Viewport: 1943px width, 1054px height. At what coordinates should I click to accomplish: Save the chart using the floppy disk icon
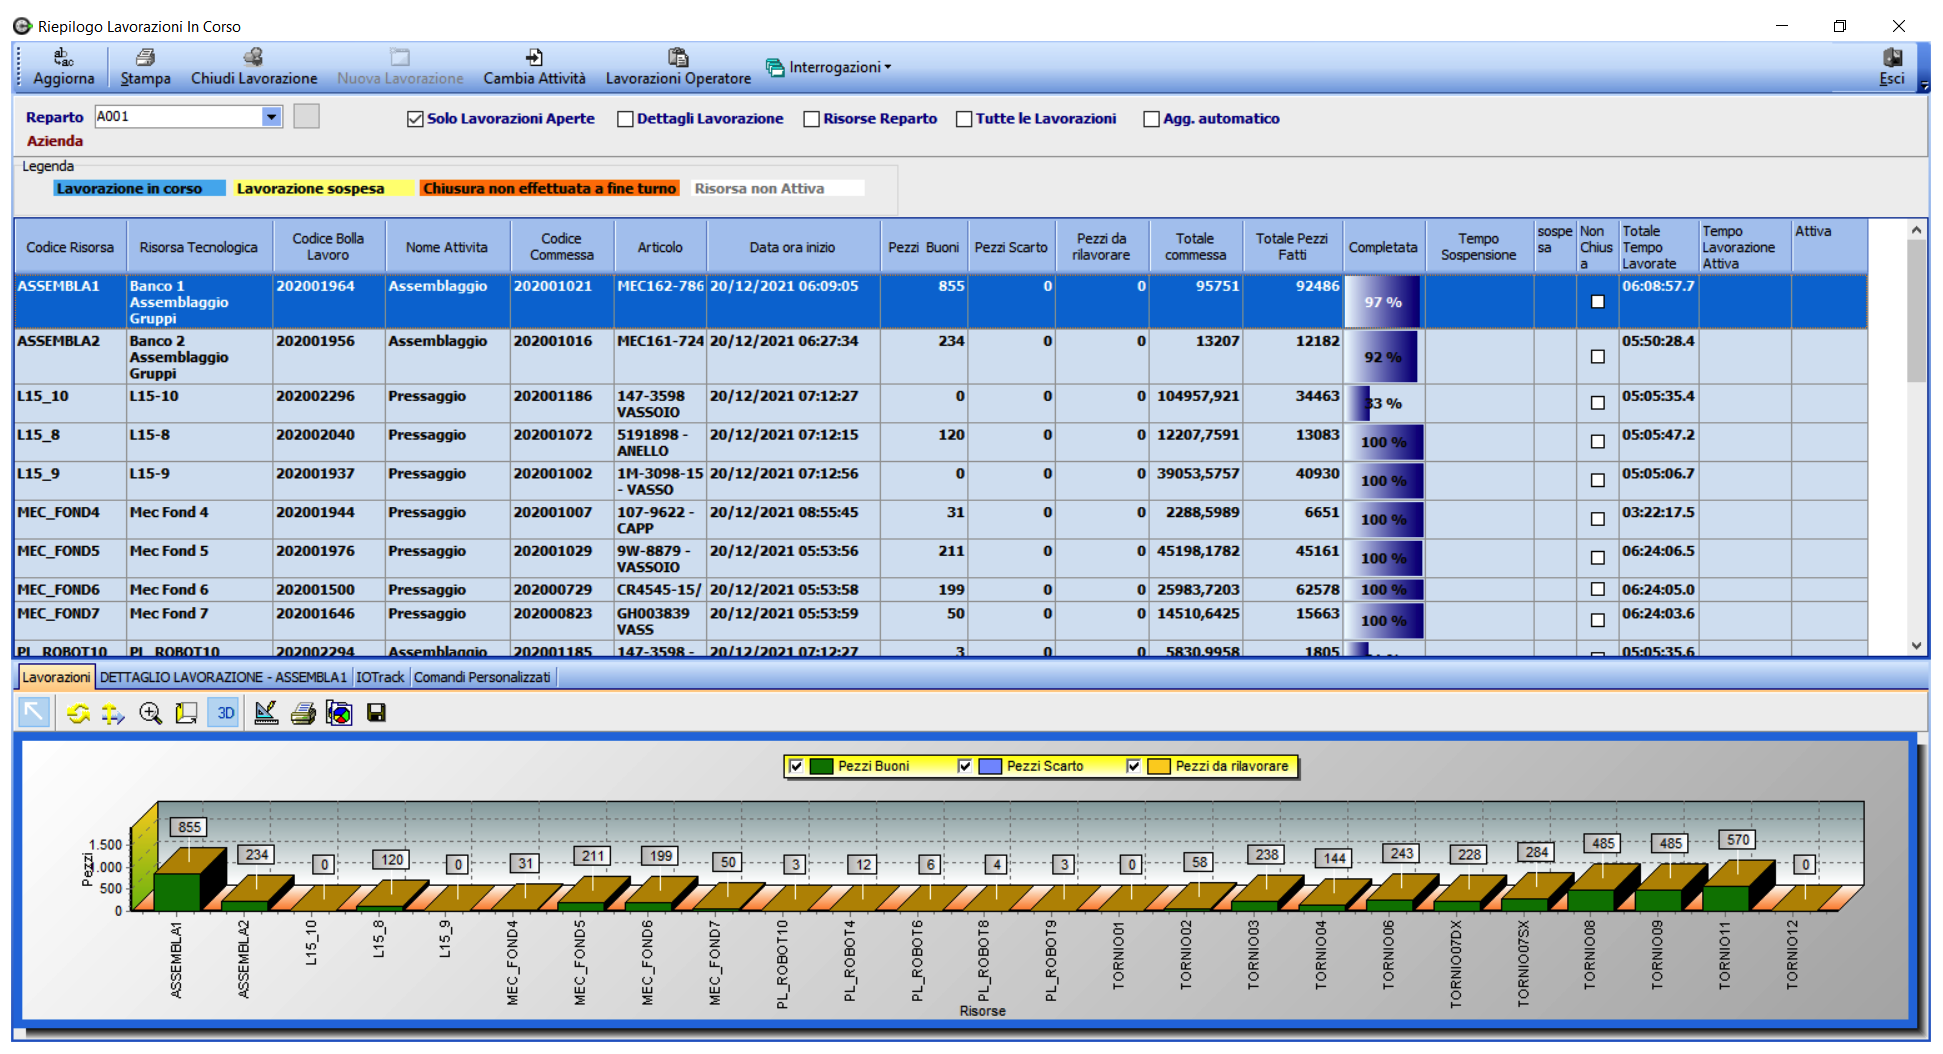tap(376, 713)
